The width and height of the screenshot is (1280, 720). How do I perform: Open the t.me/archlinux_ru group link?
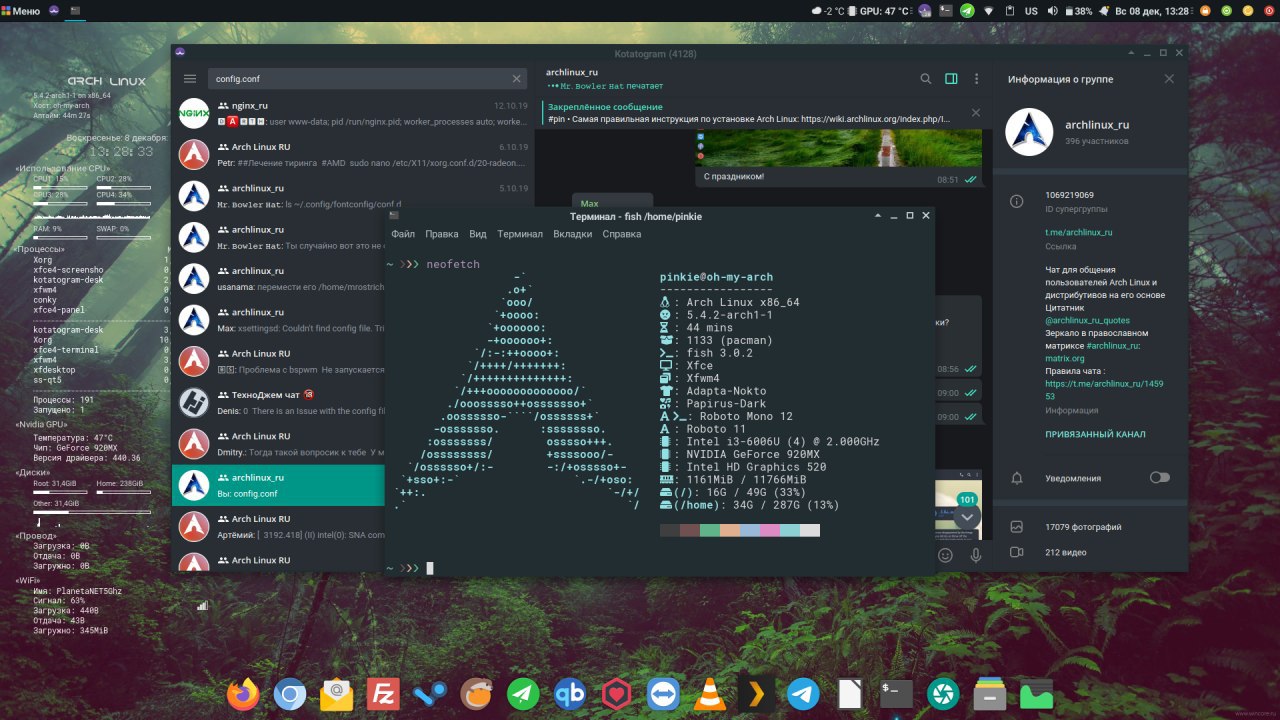(1079, 232)
